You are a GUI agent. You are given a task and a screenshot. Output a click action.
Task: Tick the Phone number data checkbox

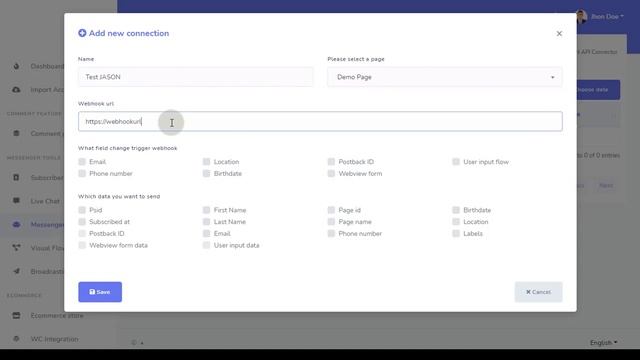click(x=331, y=233)
